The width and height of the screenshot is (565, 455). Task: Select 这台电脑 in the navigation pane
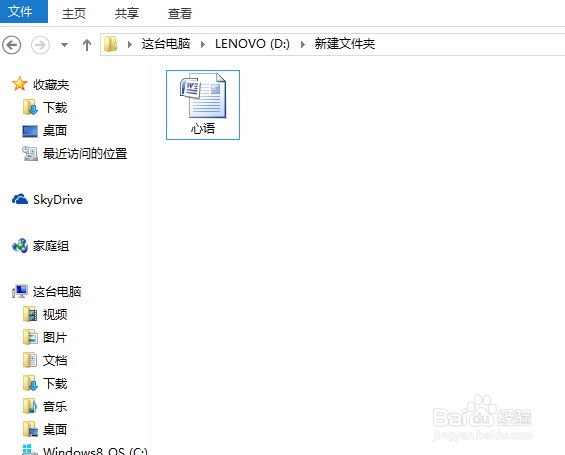pyautogui.click(x=57, y=292)
